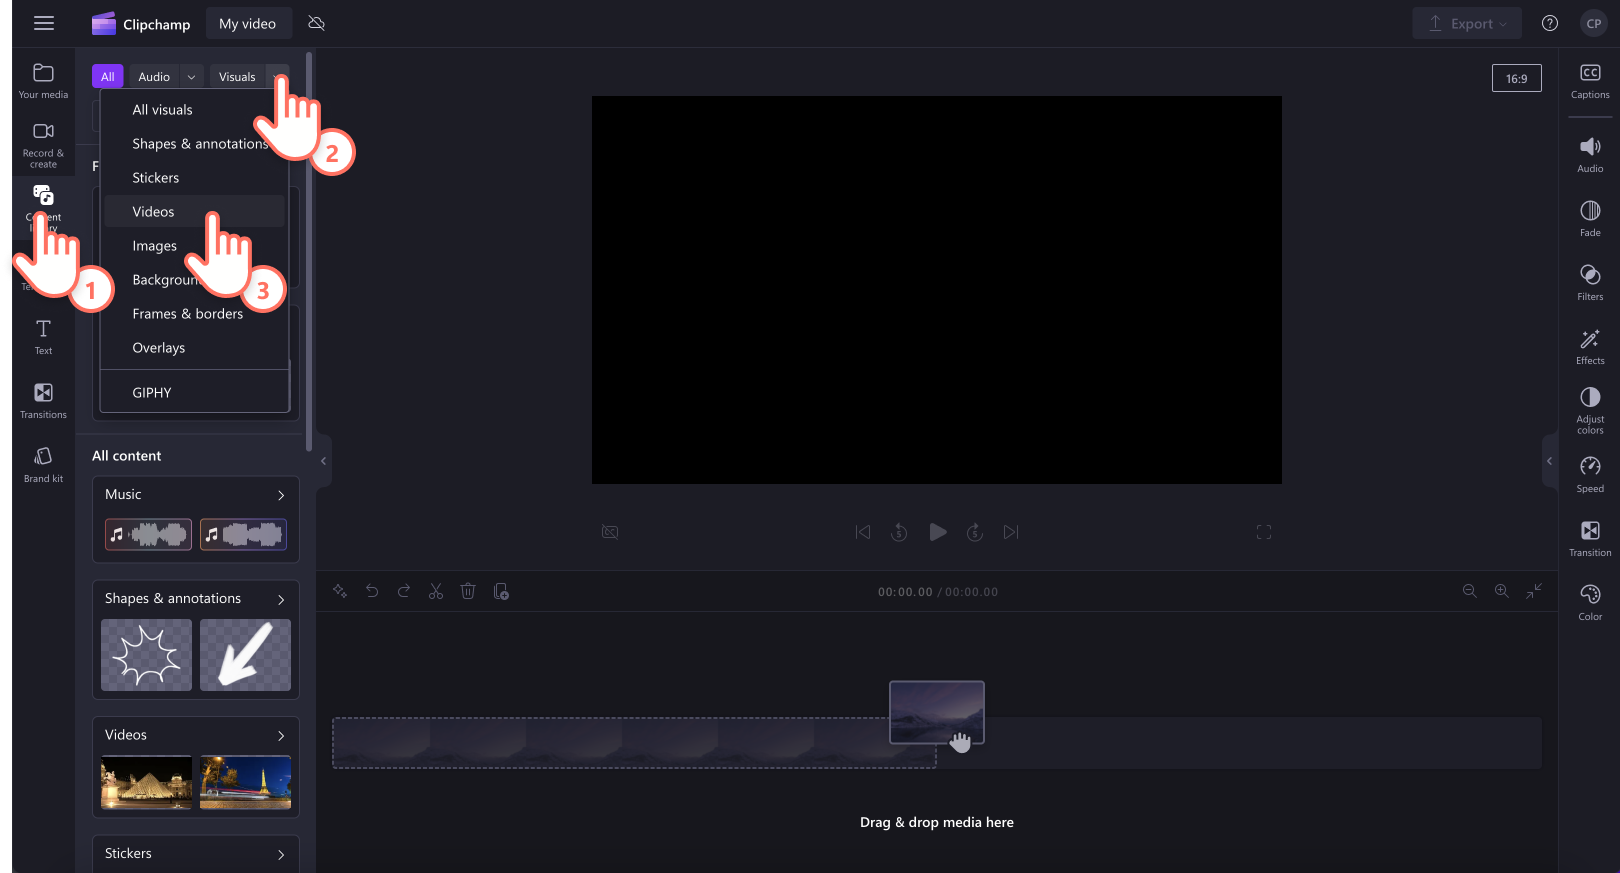This screenshot has width=1620, height=873.
Task: Open Your media tab
Action: pos(43,81)
